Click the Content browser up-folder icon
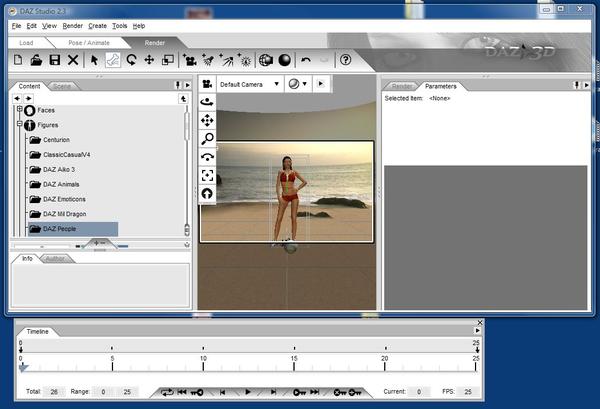 (184, 99)
